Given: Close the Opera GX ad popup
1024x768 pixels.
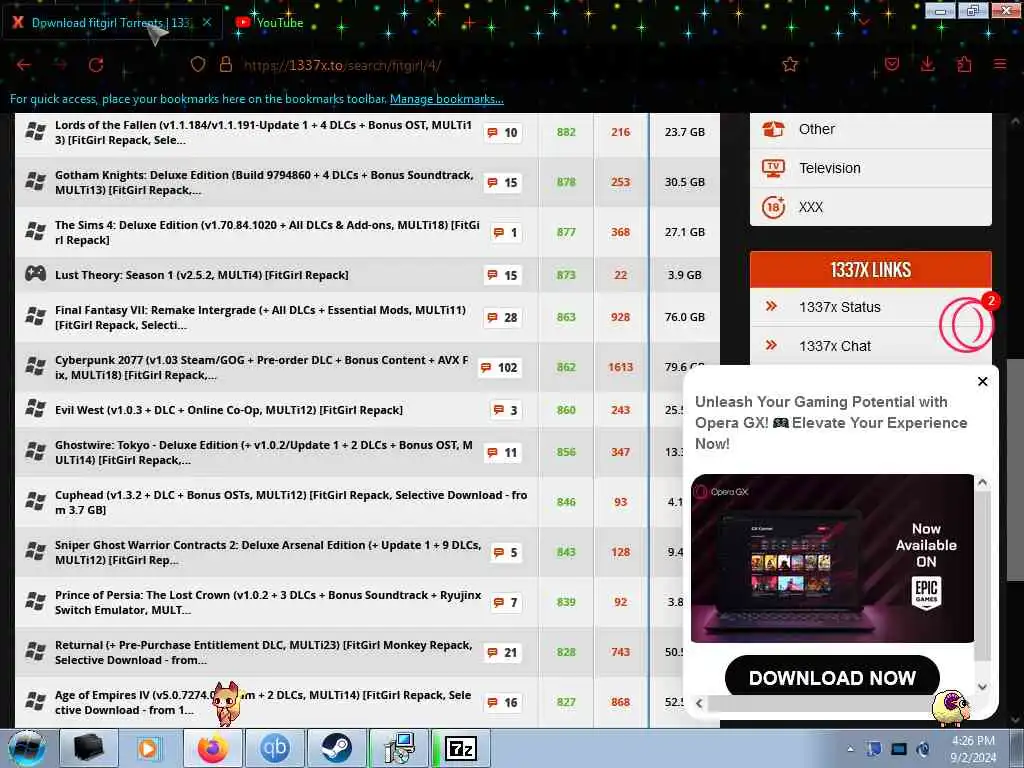Looking at the screenshot, I should (982, 381).
